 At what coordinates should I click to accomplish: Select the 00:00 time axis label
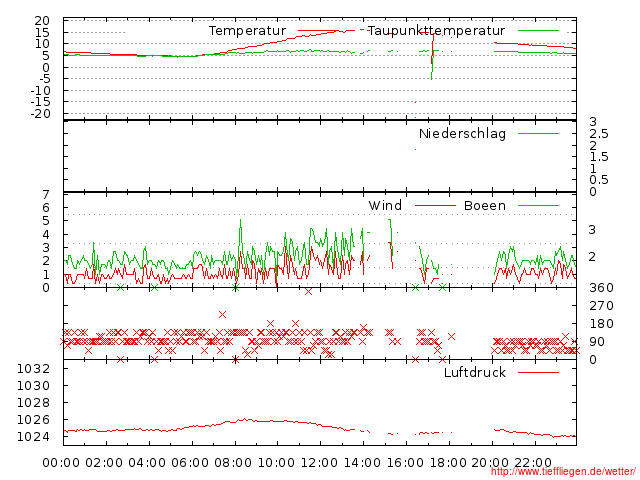coord(61,463)
